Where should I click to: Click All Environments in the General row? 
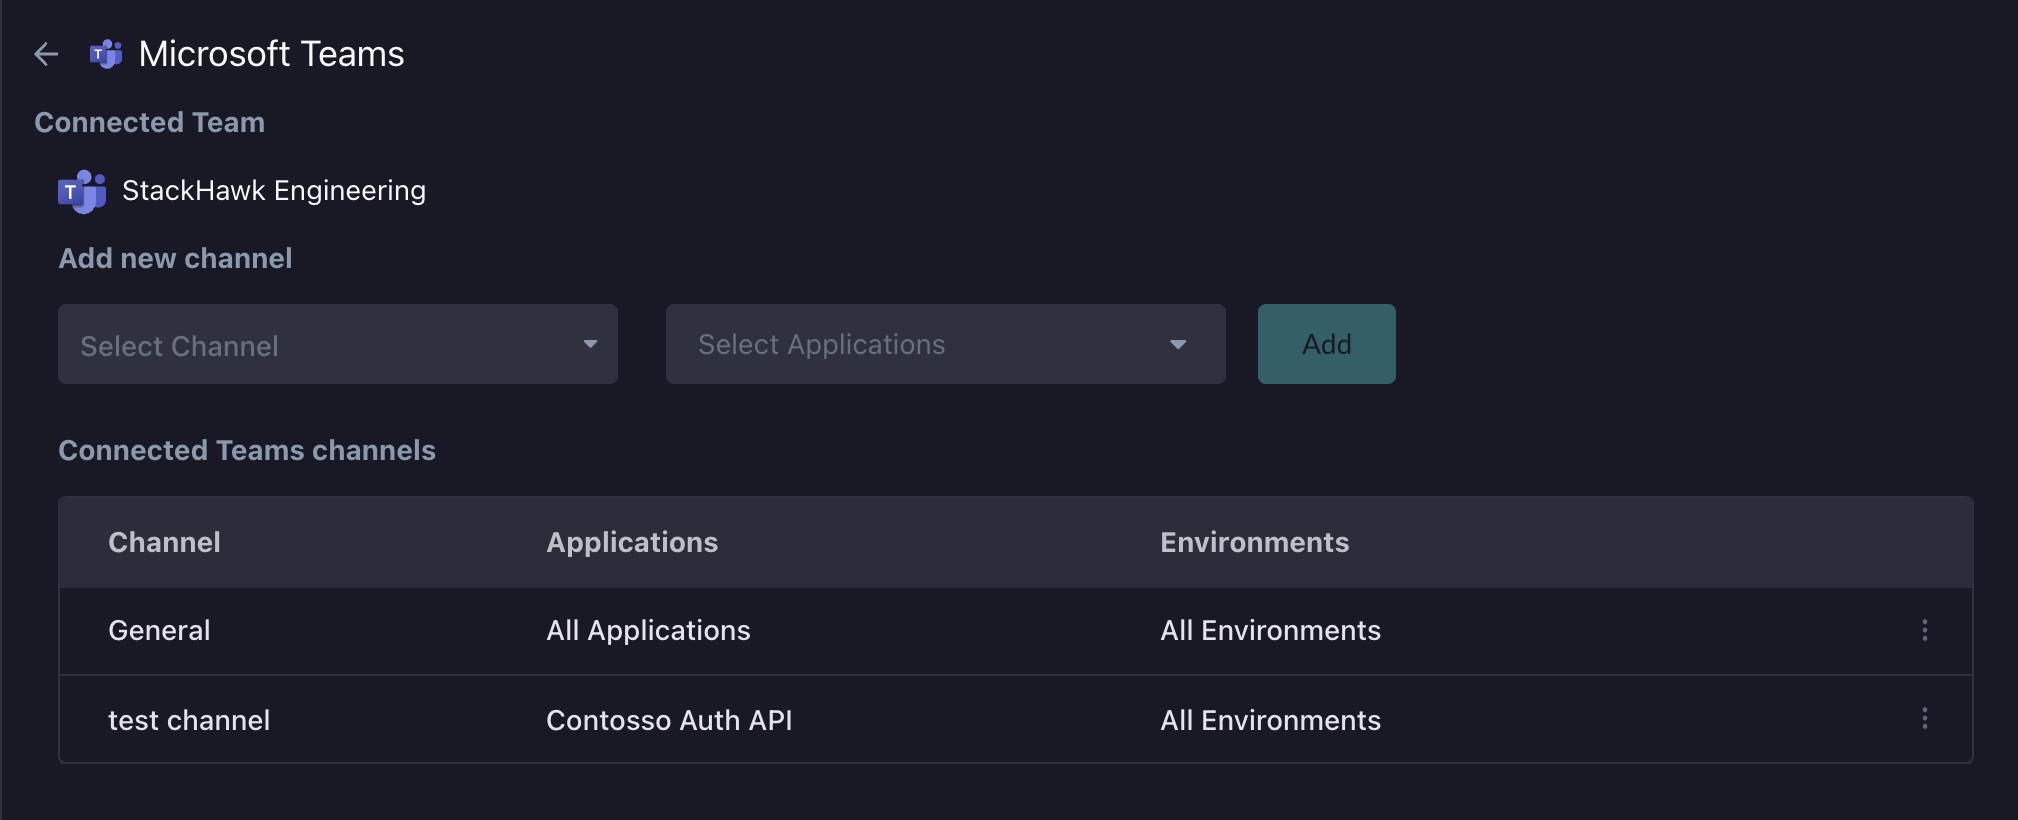tap(1270, 630)
